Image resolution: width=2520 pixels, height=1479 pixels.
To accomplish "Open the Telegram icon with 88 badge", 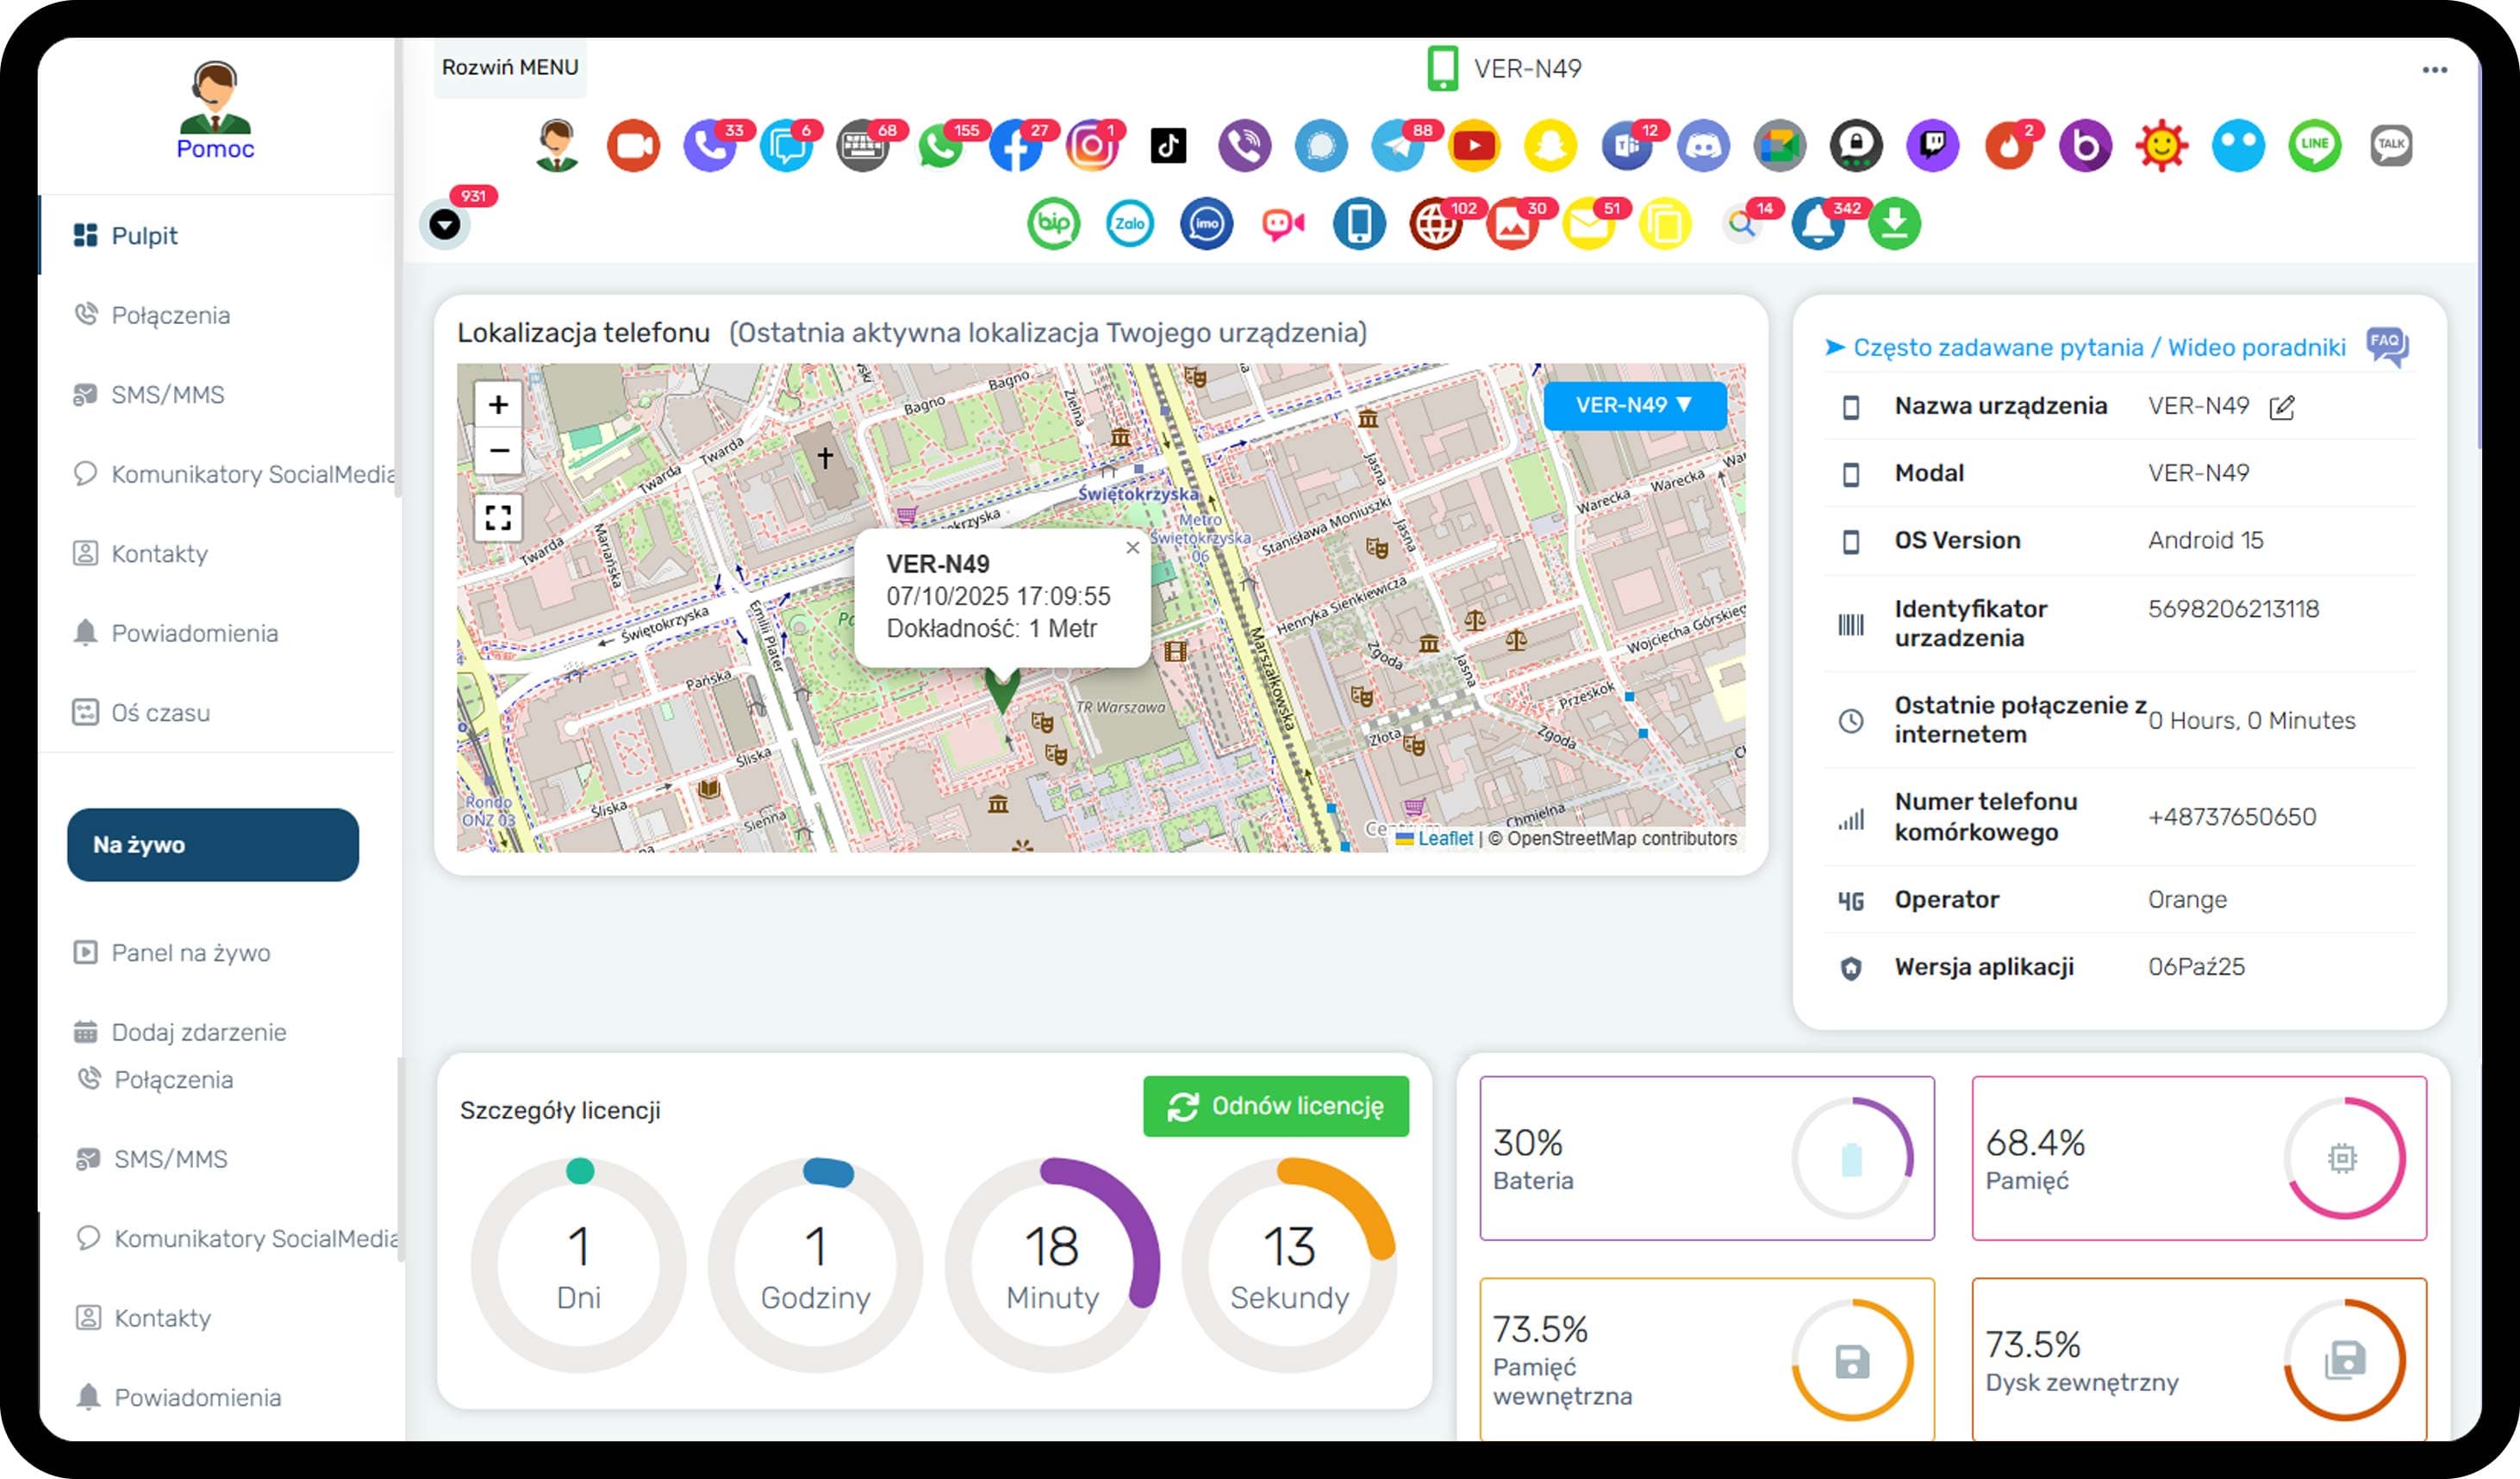I will (1398, 147).
